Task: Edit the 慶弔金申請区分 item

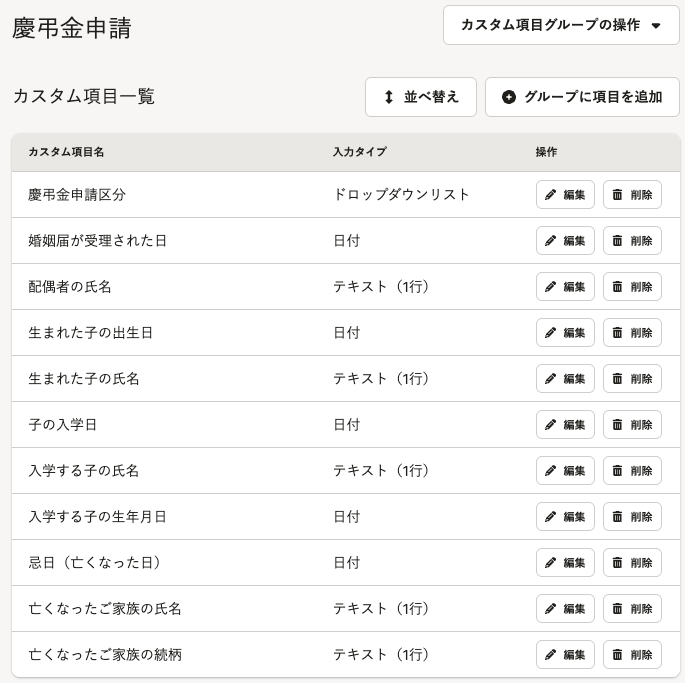Action: click(x=565, y=194)
